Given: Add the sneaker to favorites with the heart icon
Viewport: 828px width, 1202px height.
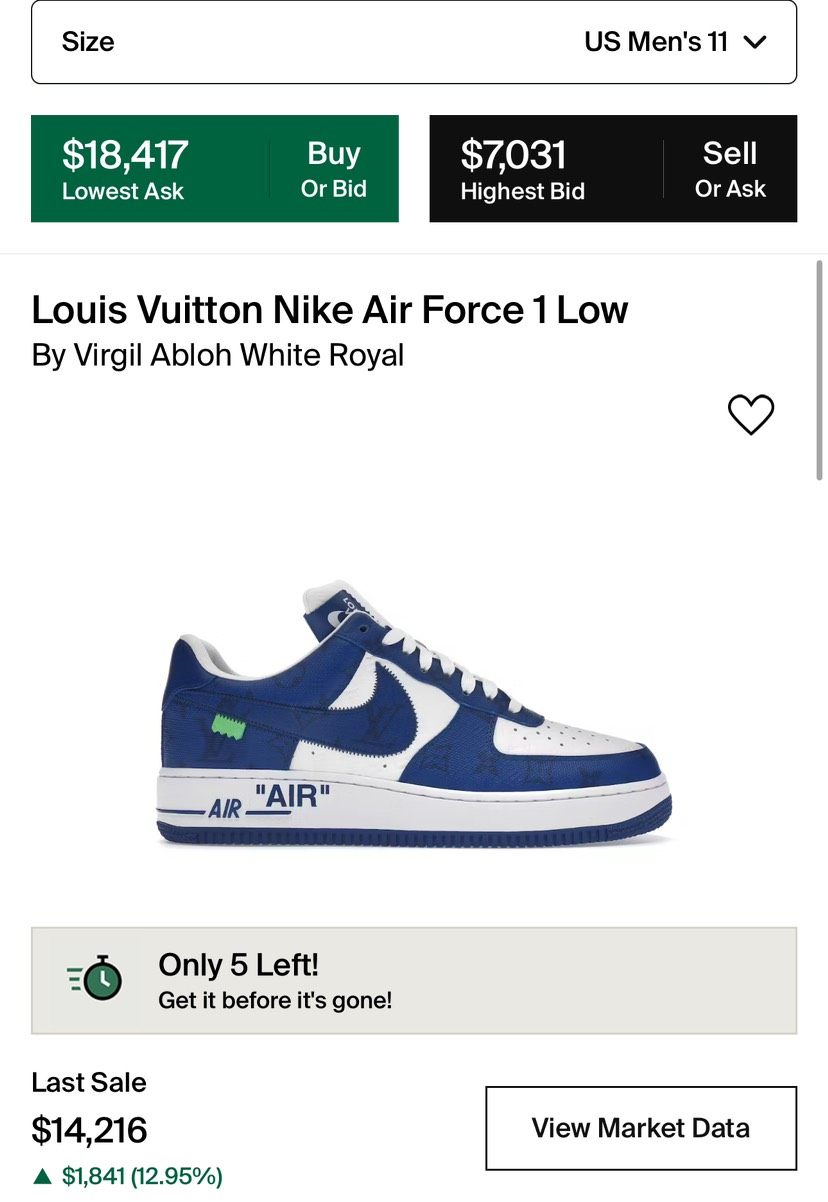Looking at the screenshot, I should [750, 414].
